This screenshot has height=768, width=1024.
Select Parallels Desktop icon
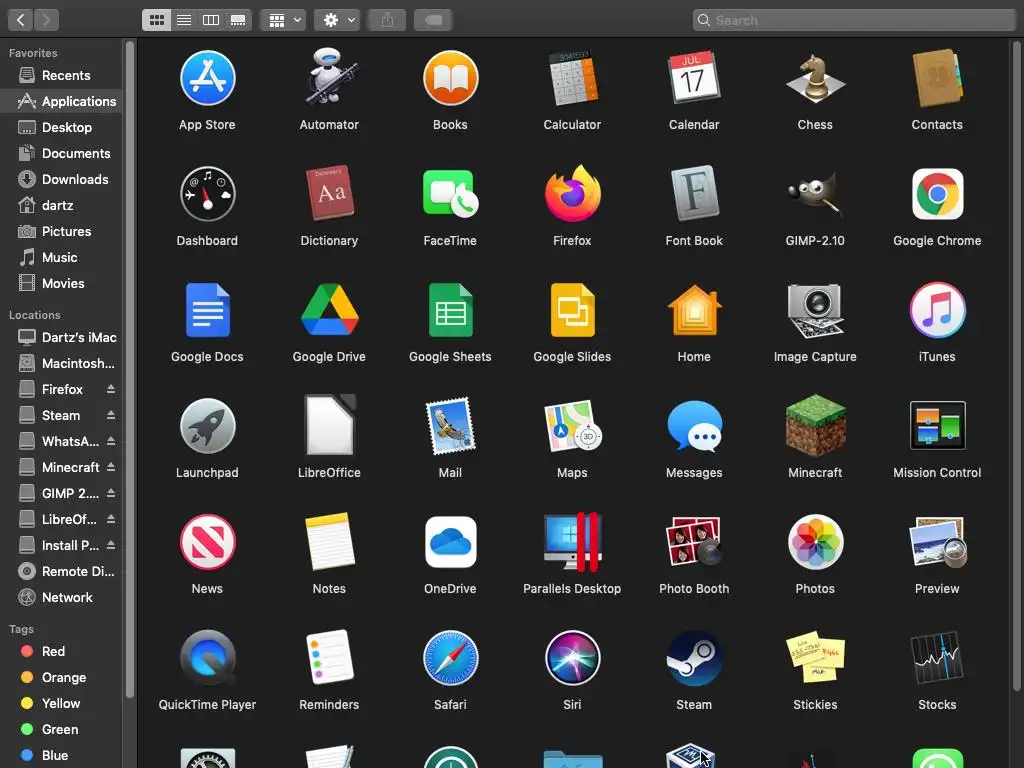(x=572, y=542)
